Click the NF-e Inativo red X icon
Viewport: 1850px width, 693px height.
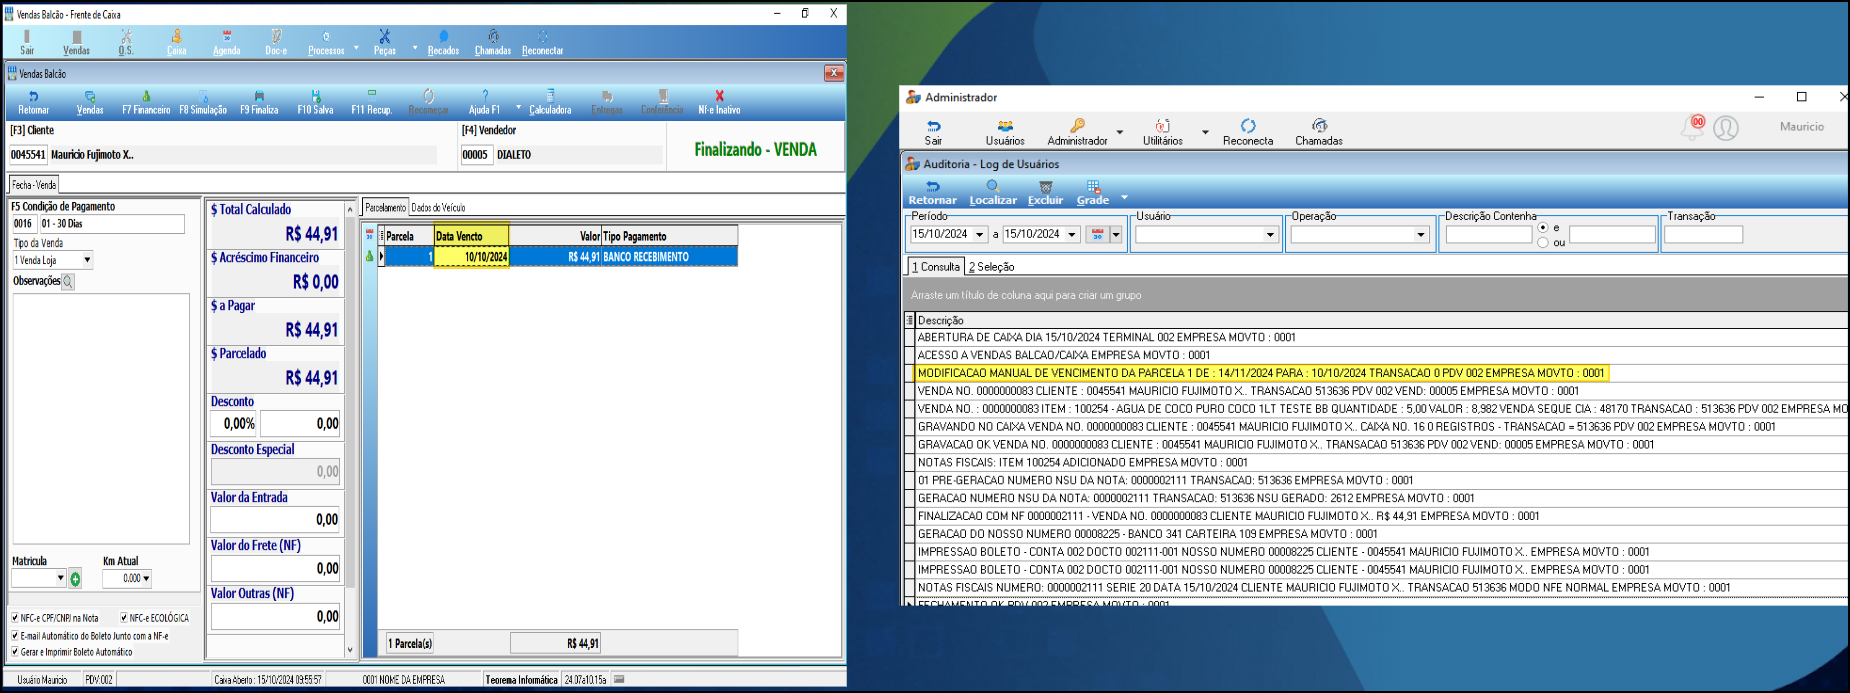tap(719, 102)
